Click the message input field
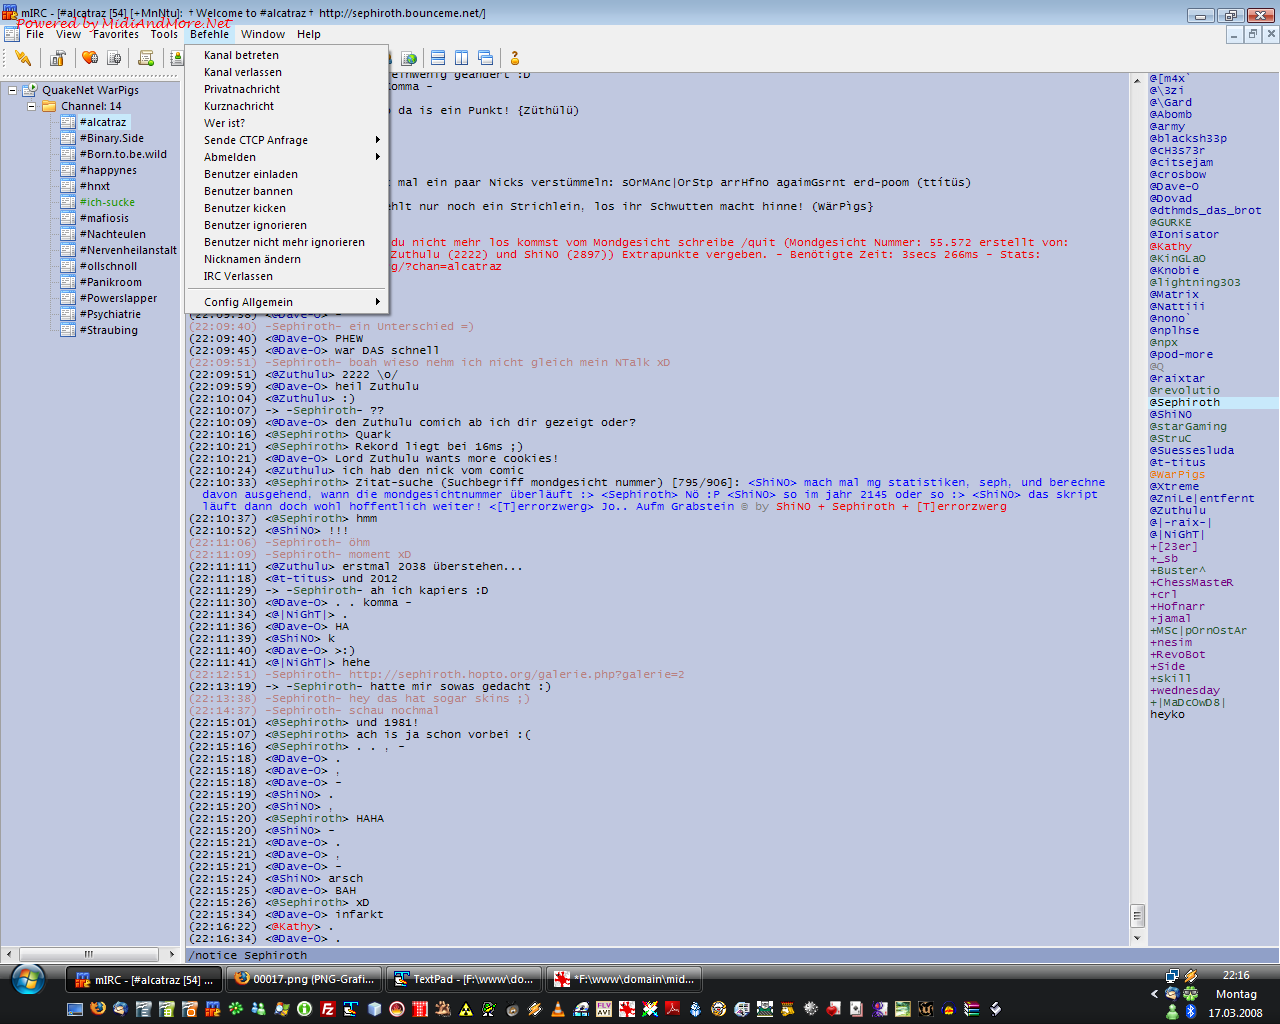Viewport: 1280px width, 1024px height. [650, 955]
